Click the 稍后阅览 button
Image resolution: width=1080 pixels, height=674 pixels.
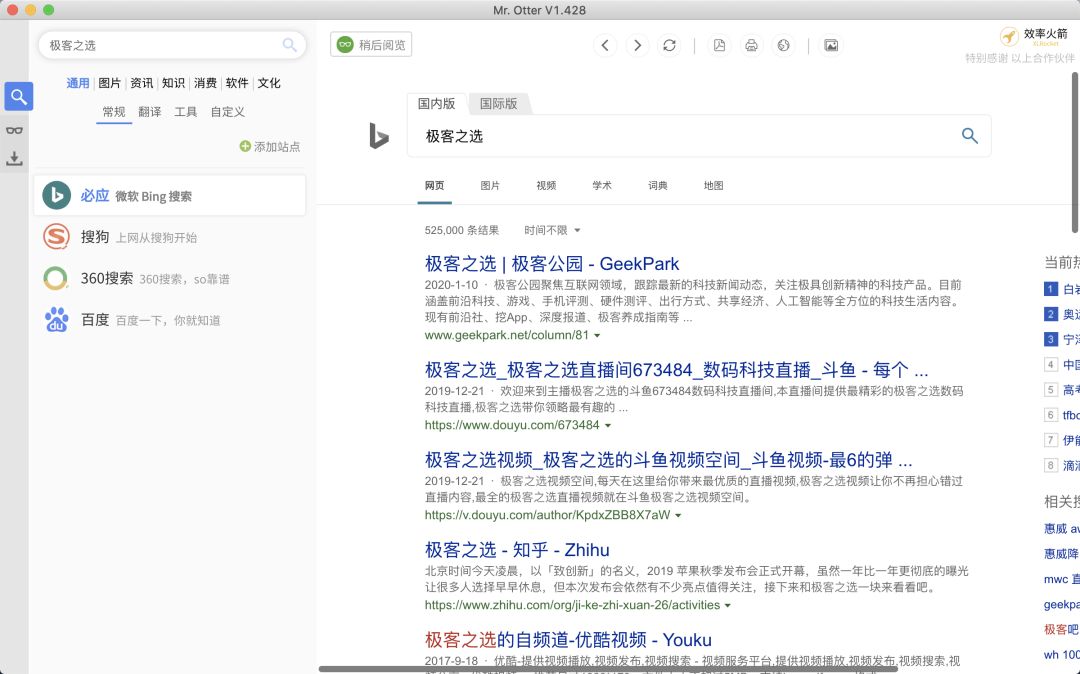click(x=371, y=45)
